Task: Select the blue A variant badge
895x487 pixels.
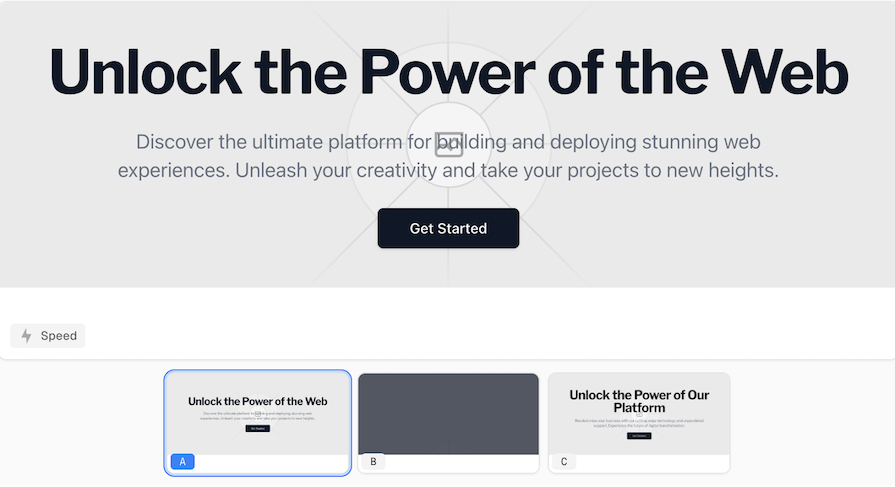Action: (x=183, y=461)
